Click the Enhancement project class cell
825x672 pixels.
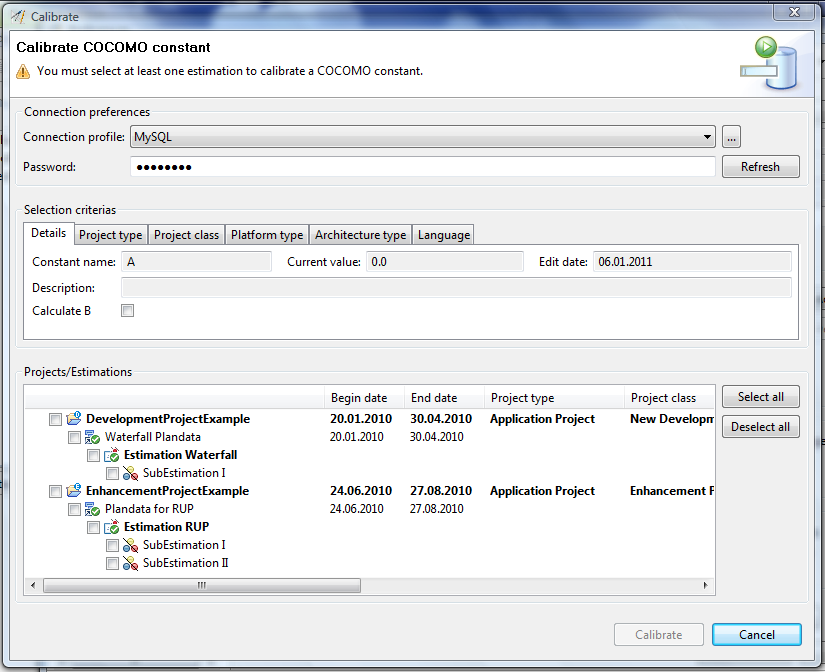672,491
